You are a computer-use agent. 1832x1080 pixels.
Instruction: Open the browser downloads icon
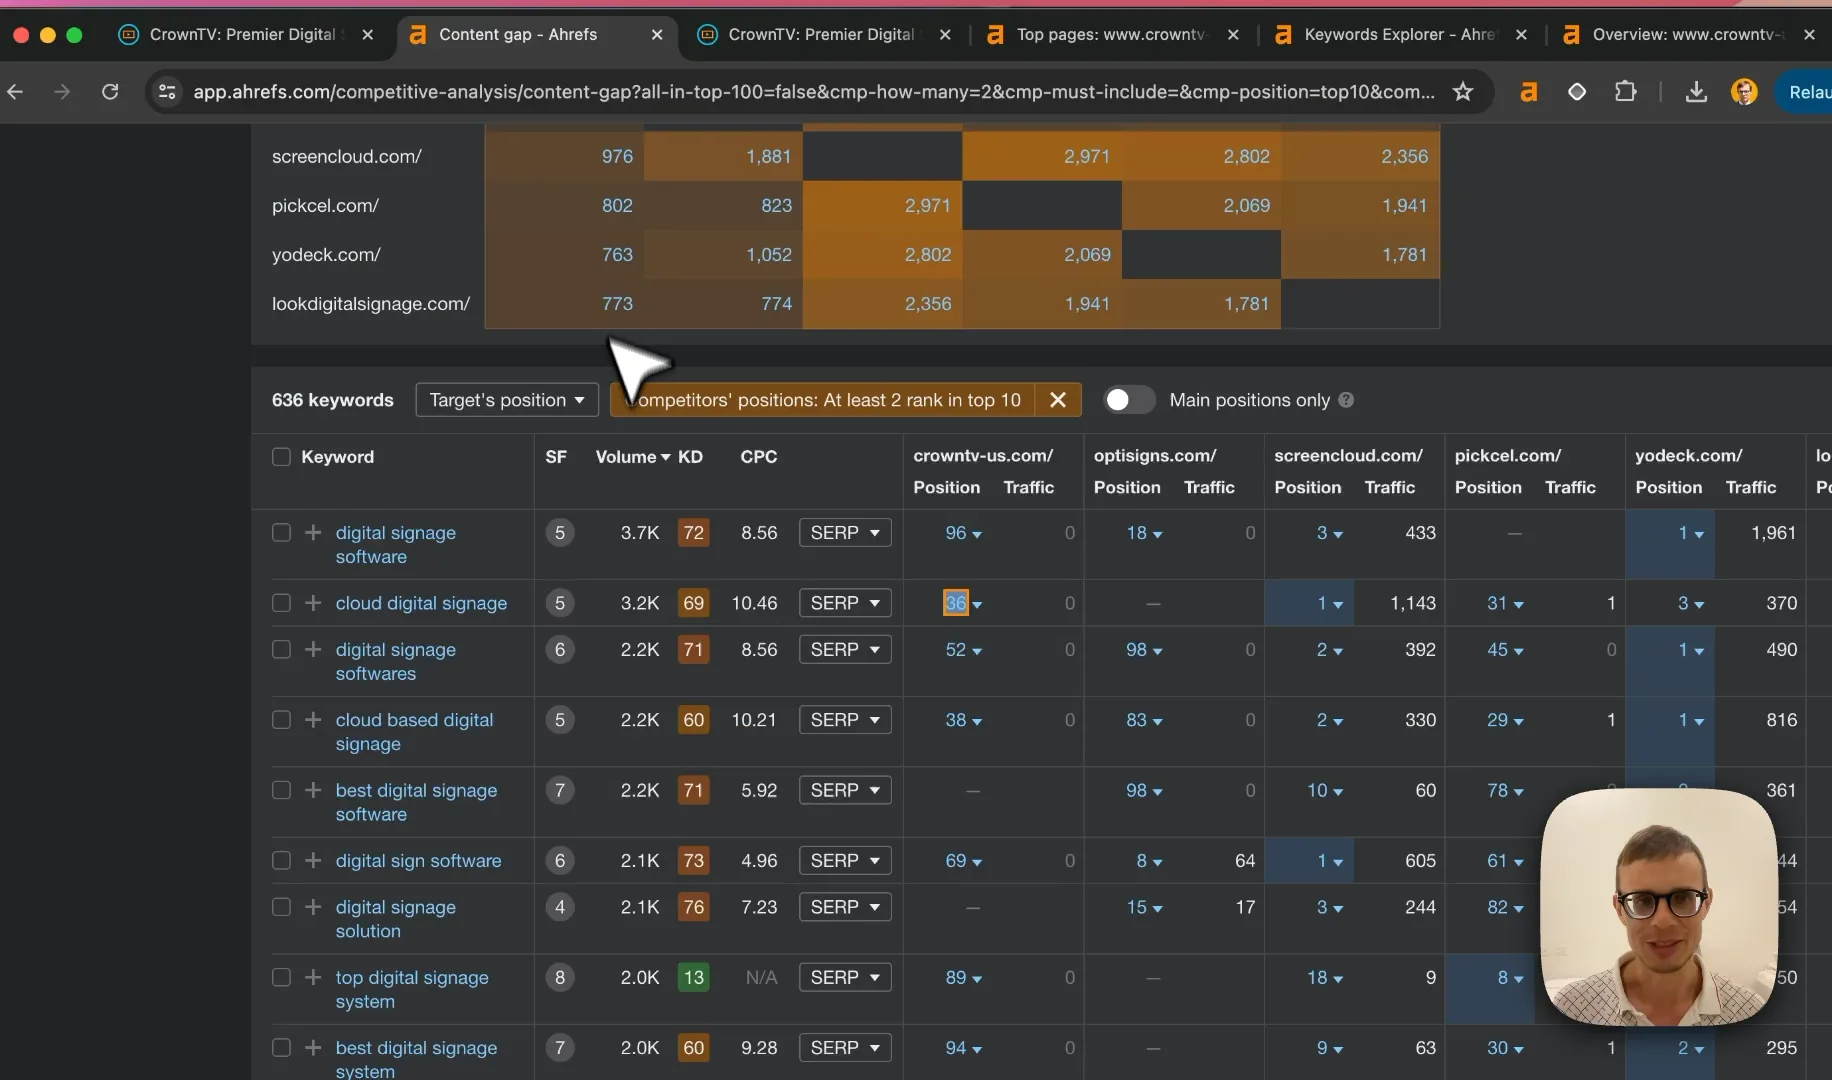pyautogui.click(x=1696, y=92)
